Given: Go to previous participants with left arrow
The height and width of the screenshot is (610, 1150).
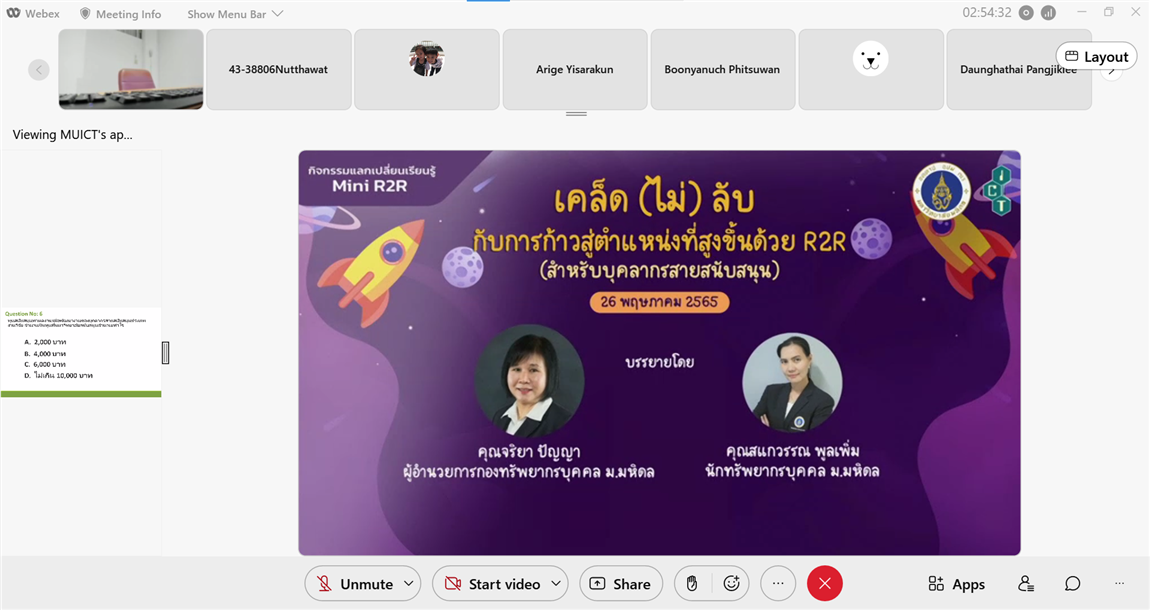Looking at the screenshot, I should (39, 70).
